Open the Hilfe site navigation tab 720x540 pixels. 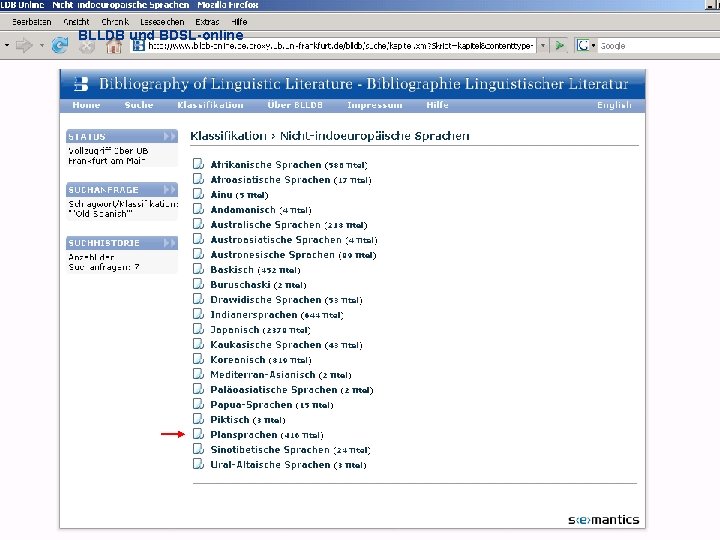tap(437, 105)
